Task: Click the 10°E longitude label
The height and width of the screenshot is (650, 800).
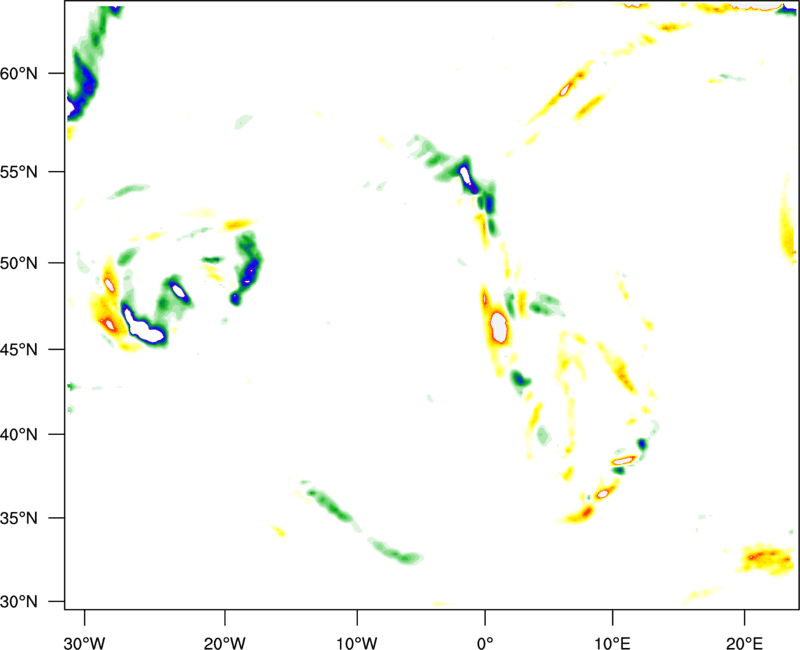Action: pos(612,643)
